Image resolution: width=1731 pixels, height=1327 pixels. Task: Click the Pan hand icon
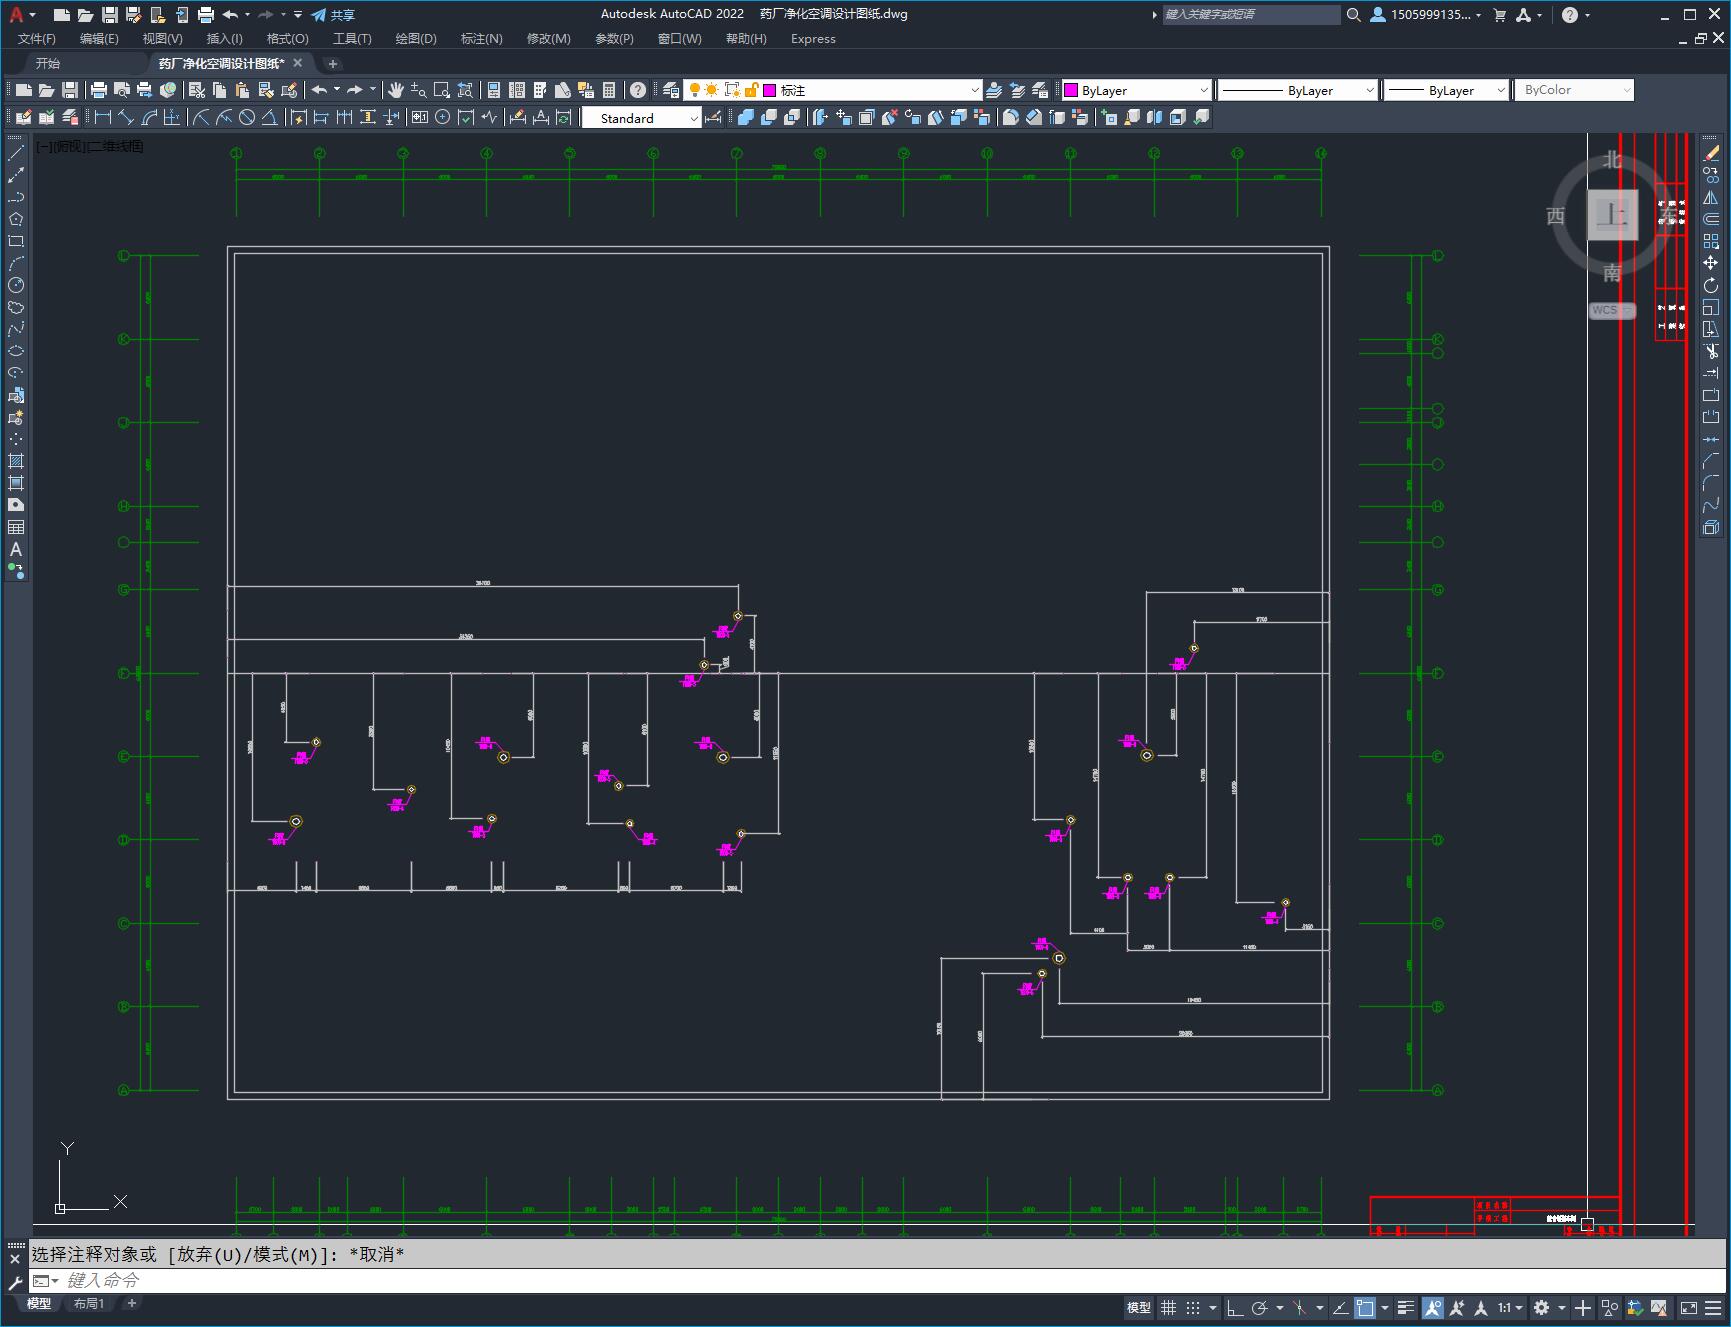395,90
